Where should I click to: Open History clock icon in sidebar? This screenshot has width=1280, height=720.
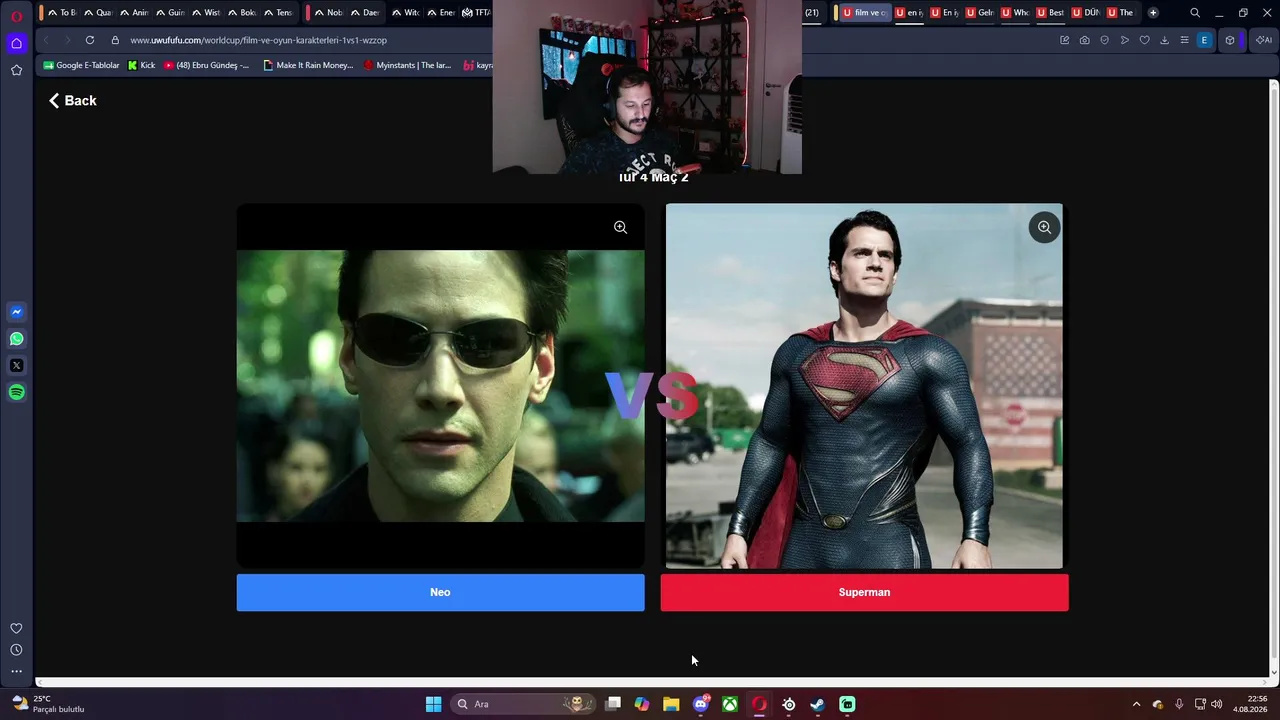[x=16, y=650]
